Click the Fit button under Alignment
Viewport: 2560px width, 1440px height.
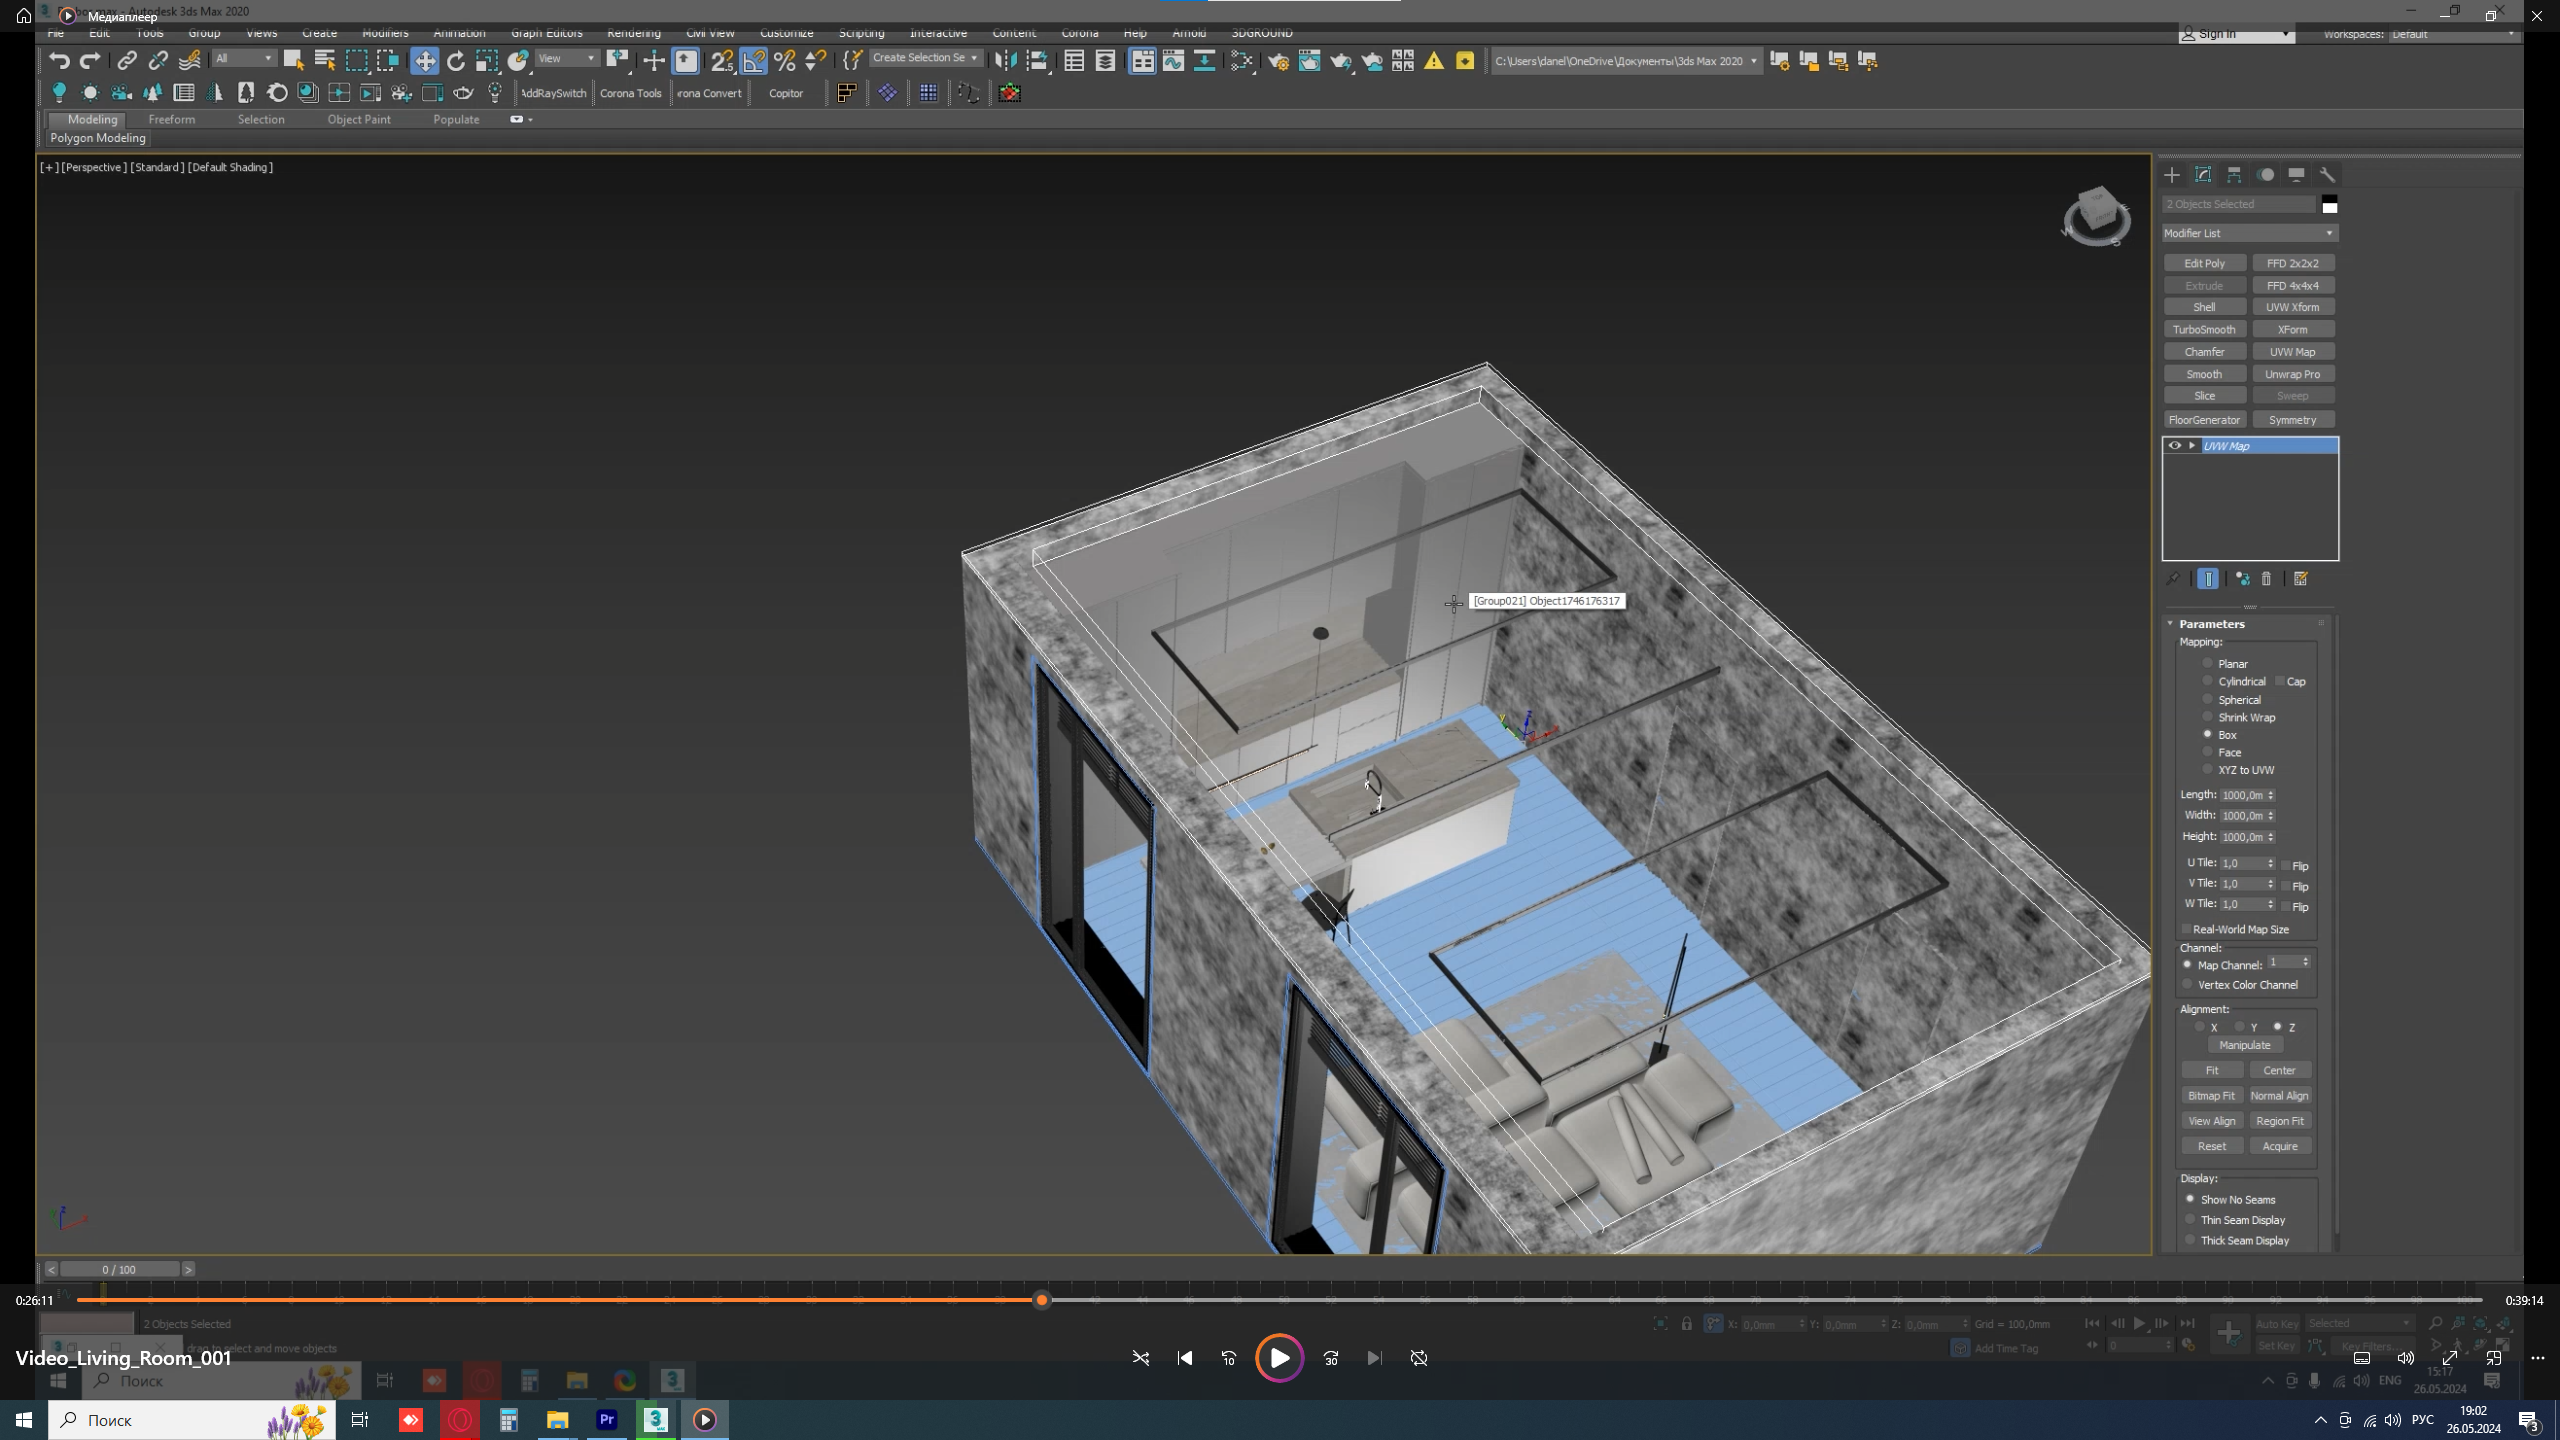coord(2212,1070)
